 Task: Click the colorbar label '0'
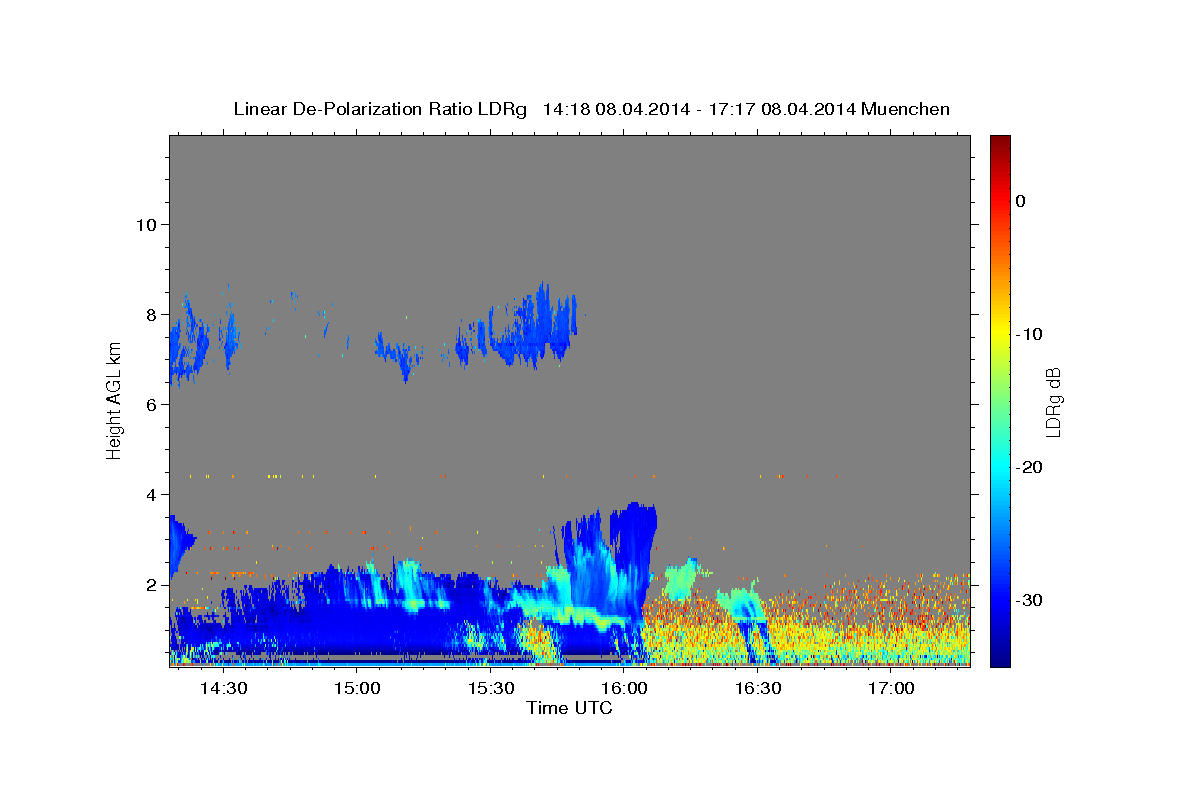tap(1020, 201)
